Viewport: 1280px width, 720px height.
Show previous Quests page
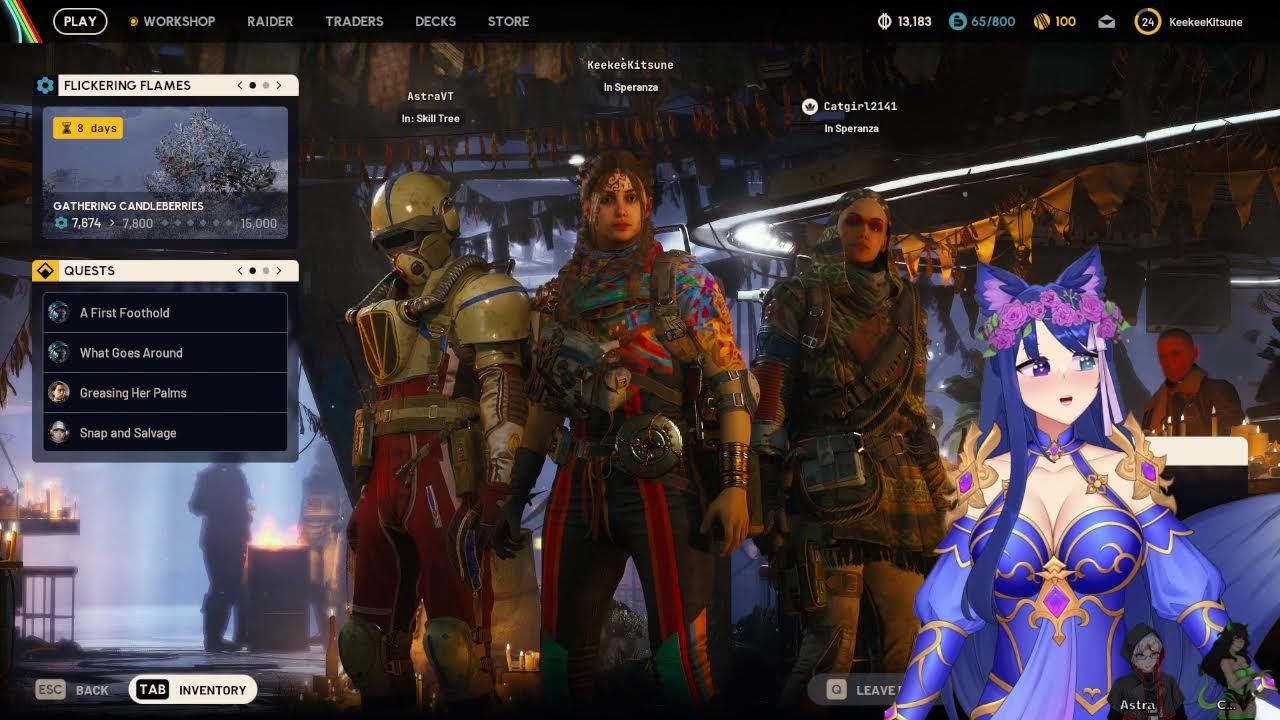[x=240, y=270]
